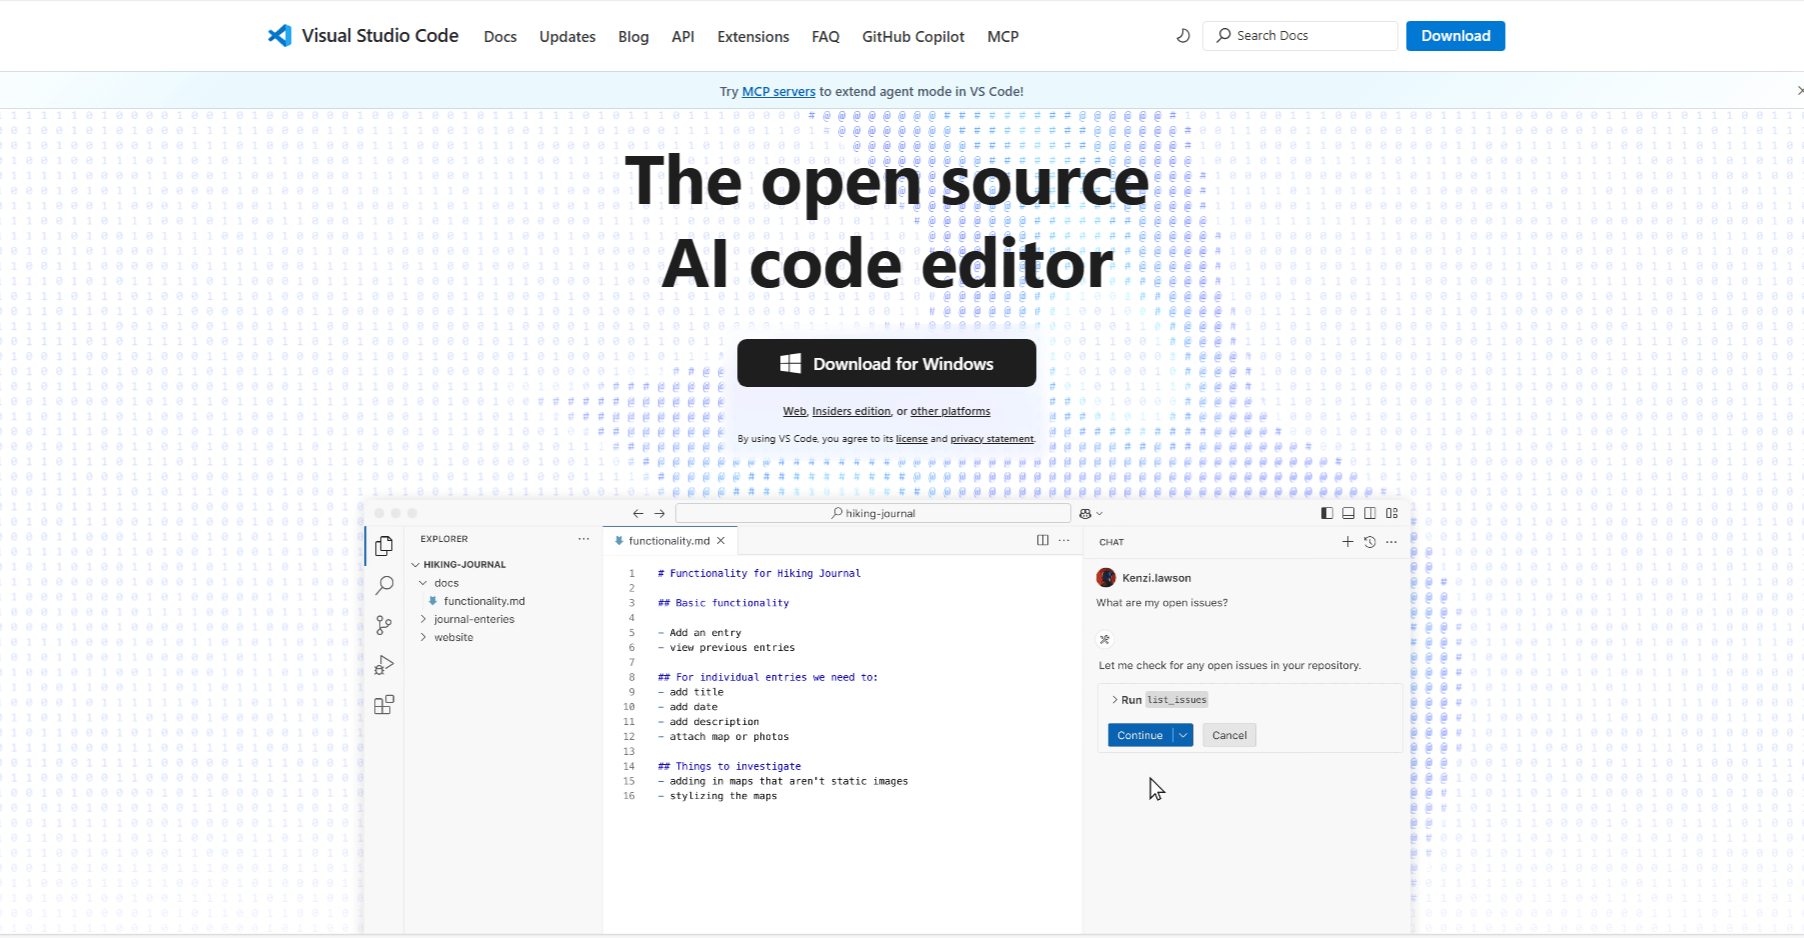
Task: Toggle primary sidebar layout icon
Action: coord(1327,513)
